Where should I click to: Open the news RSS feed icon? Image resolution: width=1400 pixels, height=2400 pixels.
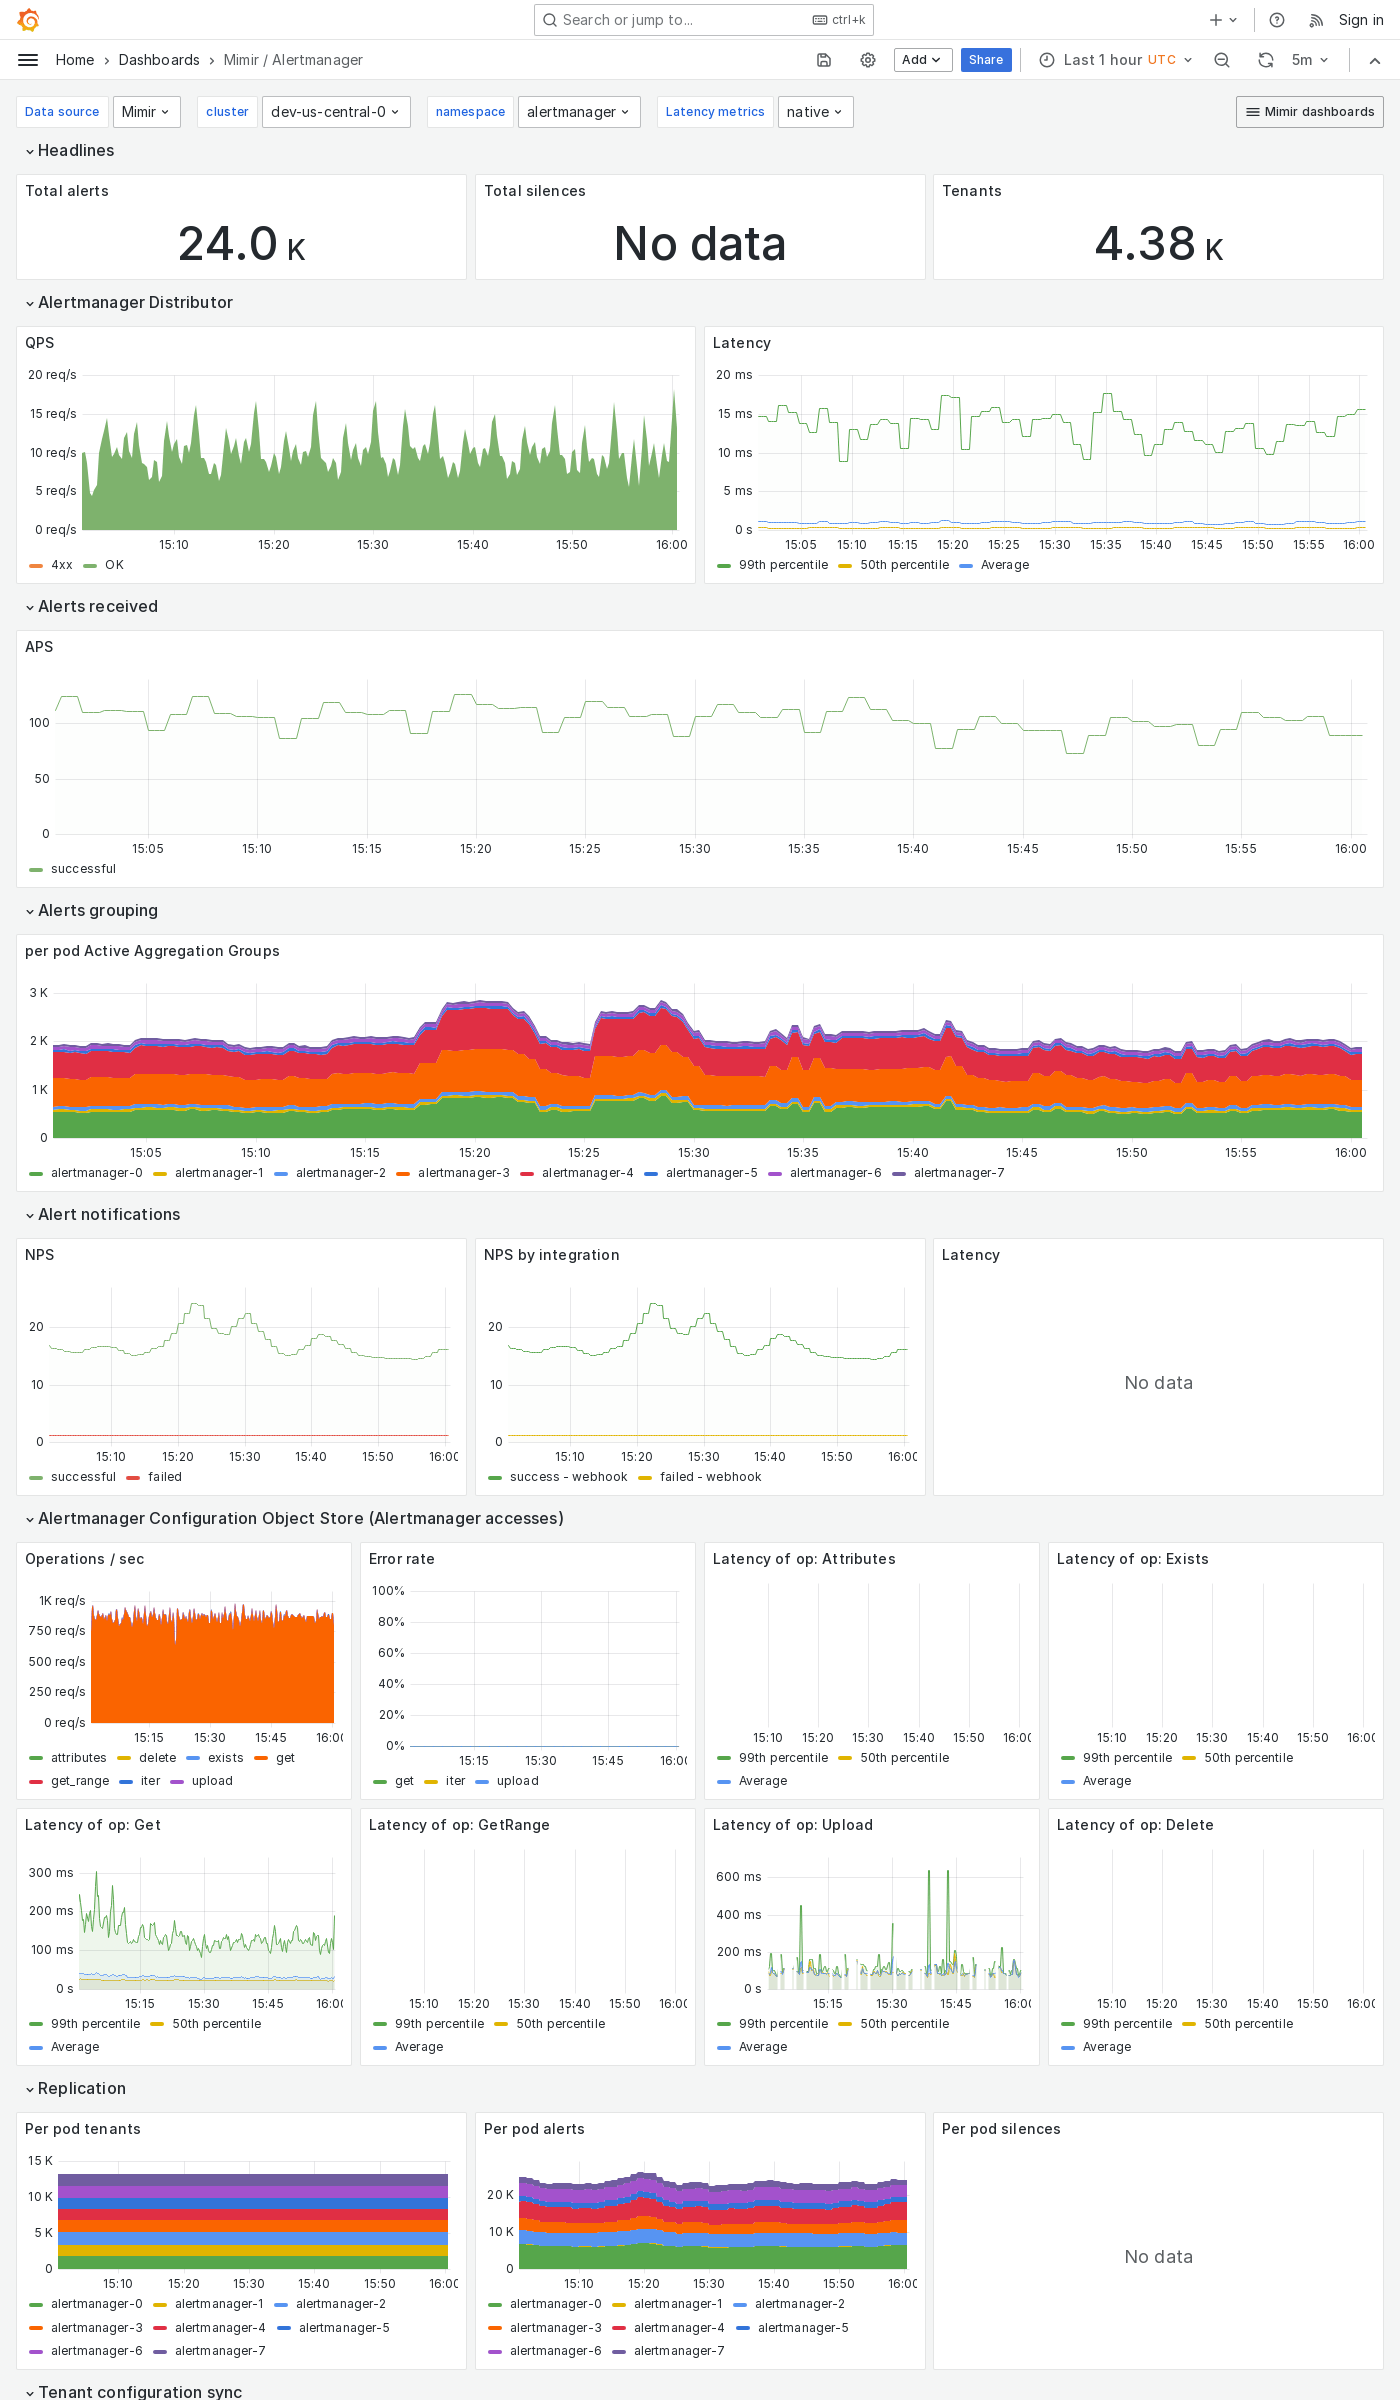tap(1316, 20)
